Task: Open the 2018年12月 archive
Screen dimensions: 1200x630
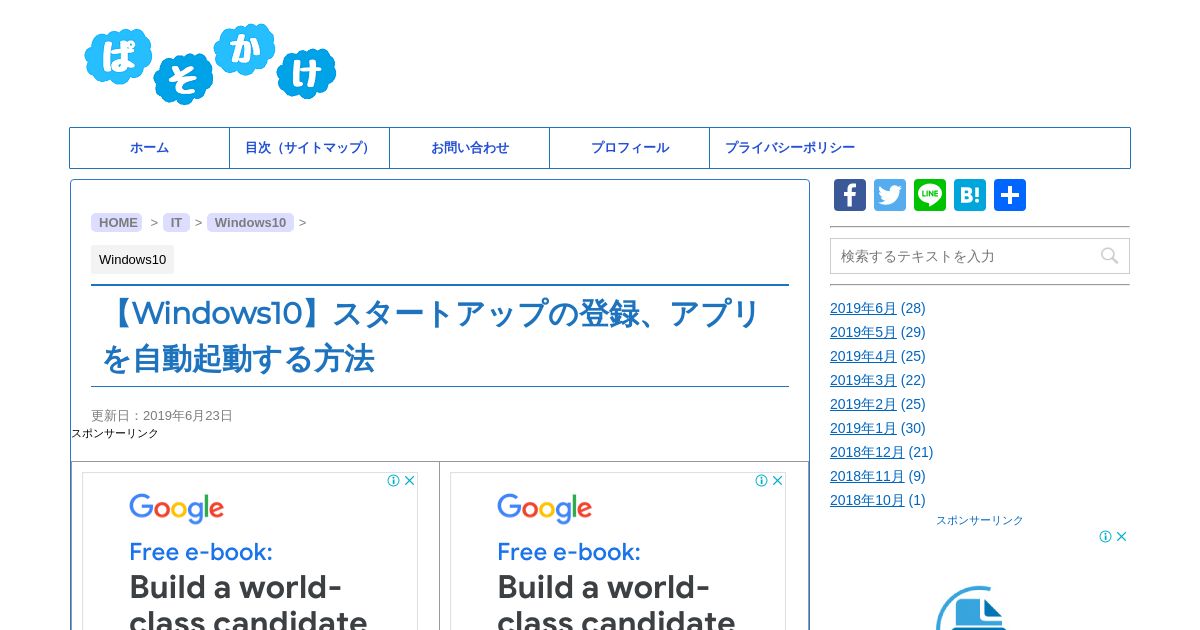Action: tap(867, 452)
